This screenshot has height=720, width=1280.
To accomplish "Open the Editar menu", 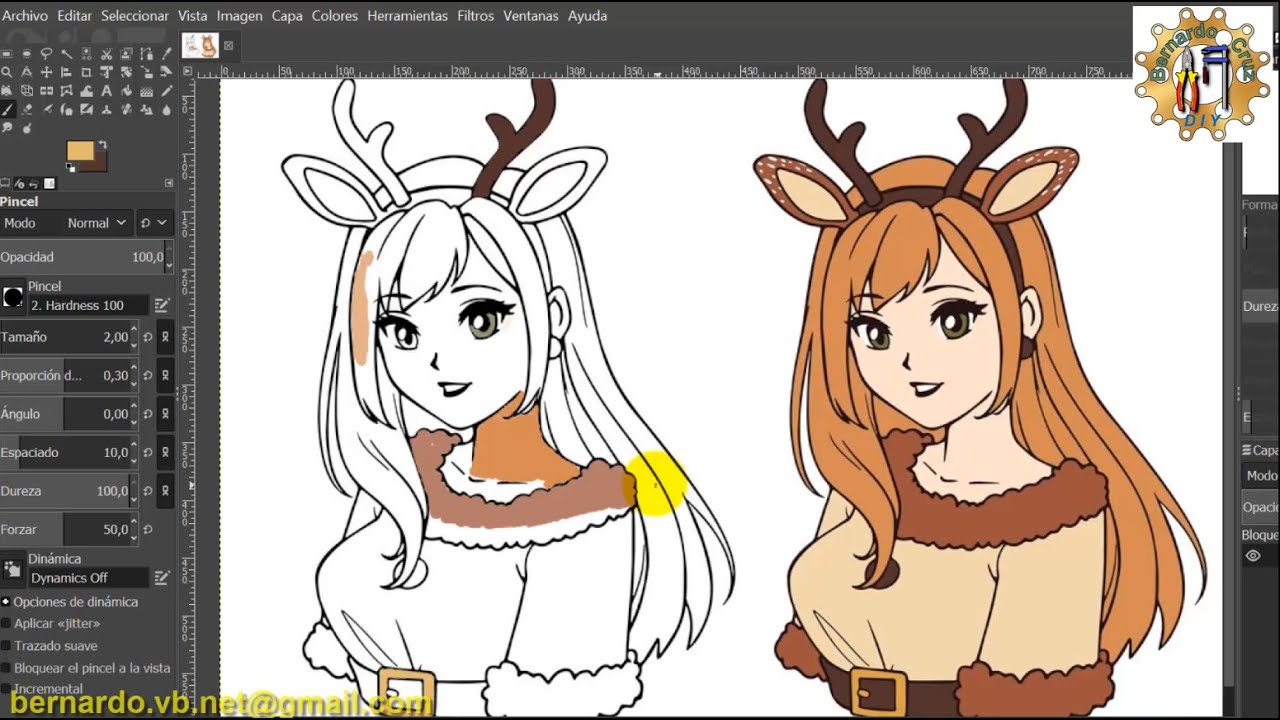I will [74, 16].
